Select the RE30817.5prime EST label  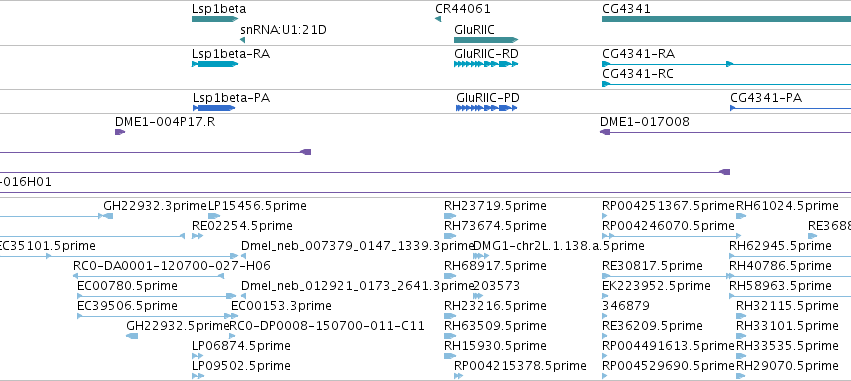point(652,266)
